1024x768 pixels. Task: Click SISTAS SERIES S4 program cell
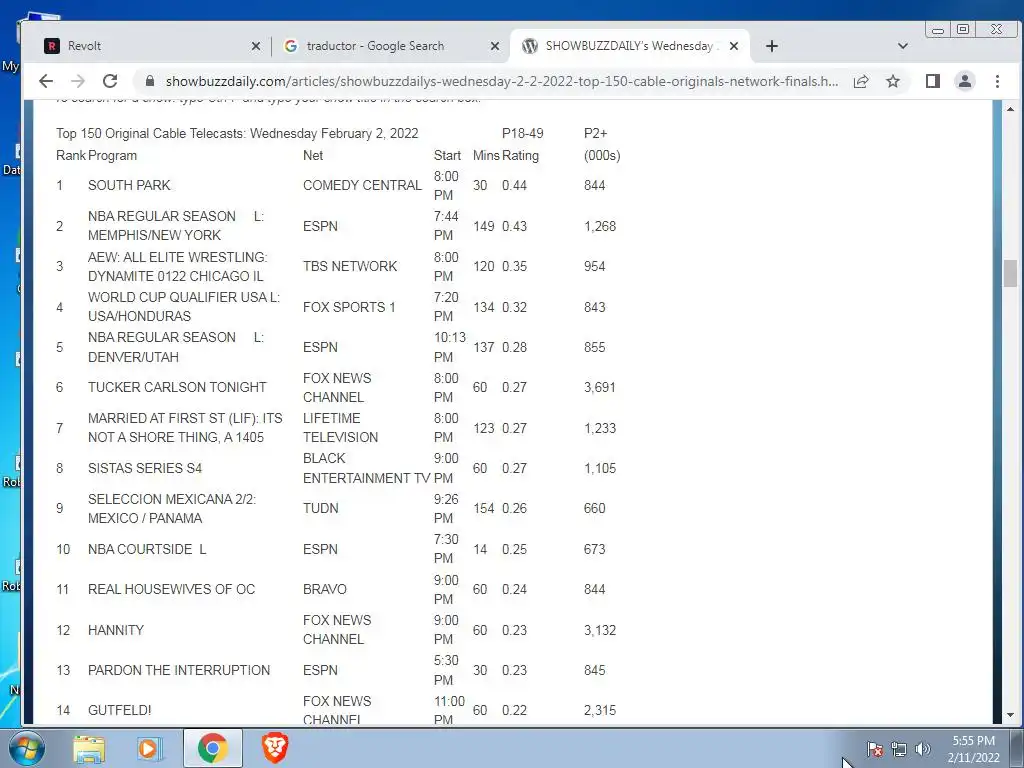(144, 468)
